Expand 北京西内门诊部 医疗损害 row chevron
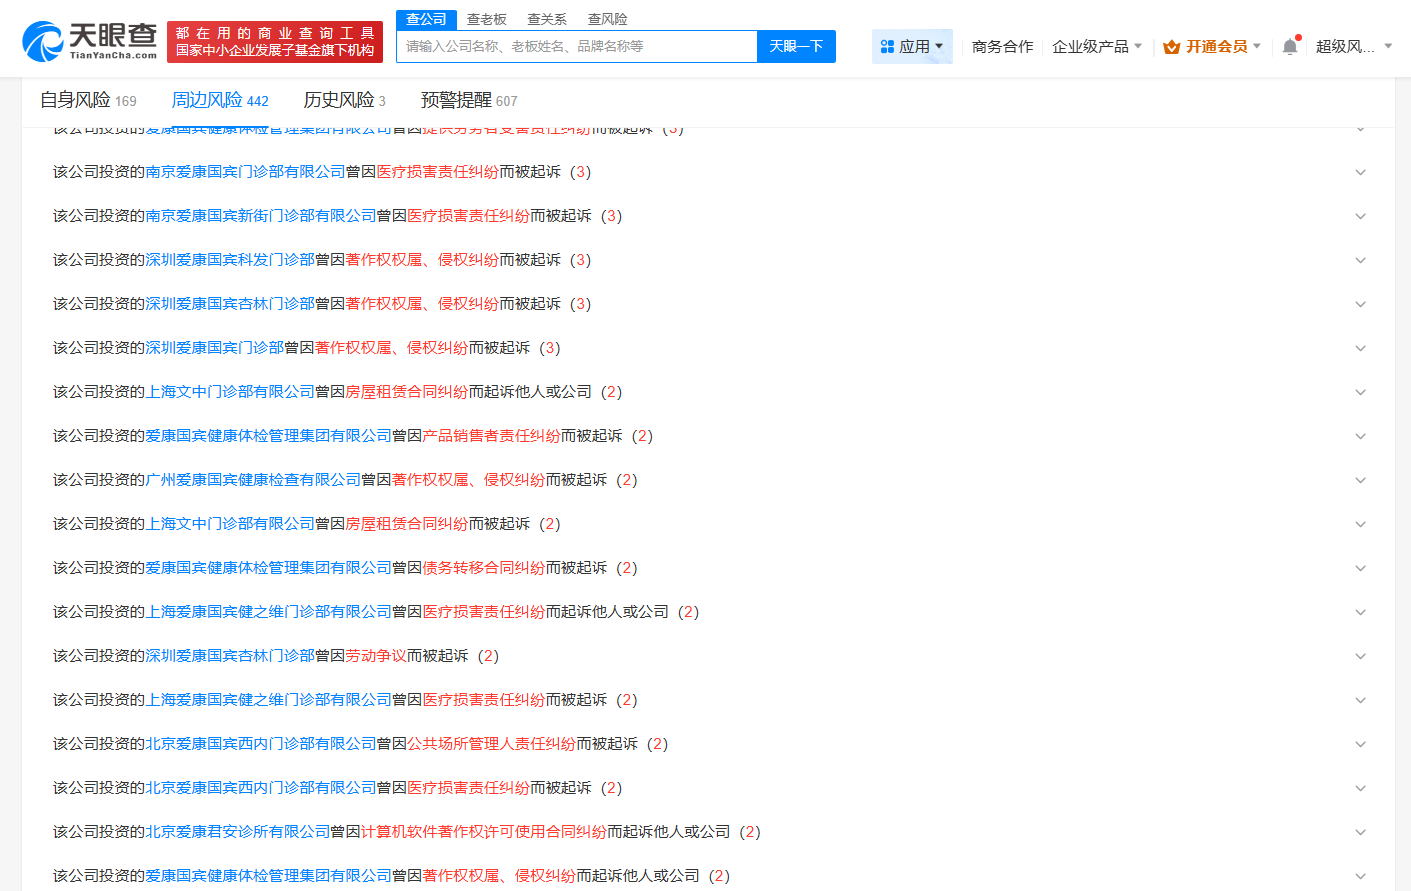 [x=1360, y=788]
